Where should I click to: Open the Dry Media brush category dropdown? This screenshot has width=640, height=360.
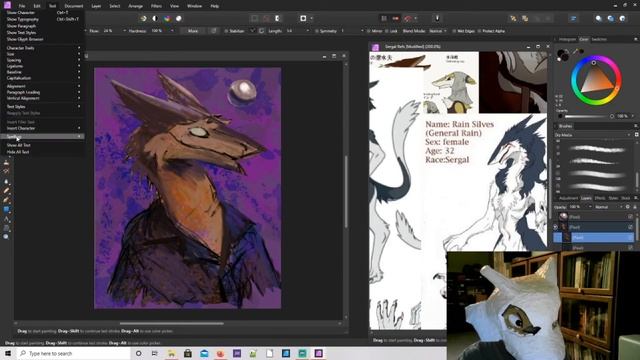[x=592, y=135]
